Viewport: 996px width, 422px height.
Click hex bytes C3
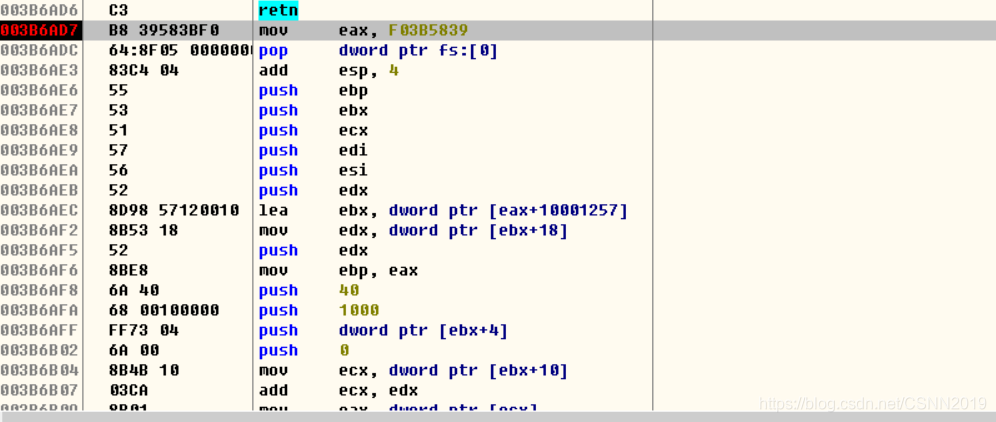(118, 10)
